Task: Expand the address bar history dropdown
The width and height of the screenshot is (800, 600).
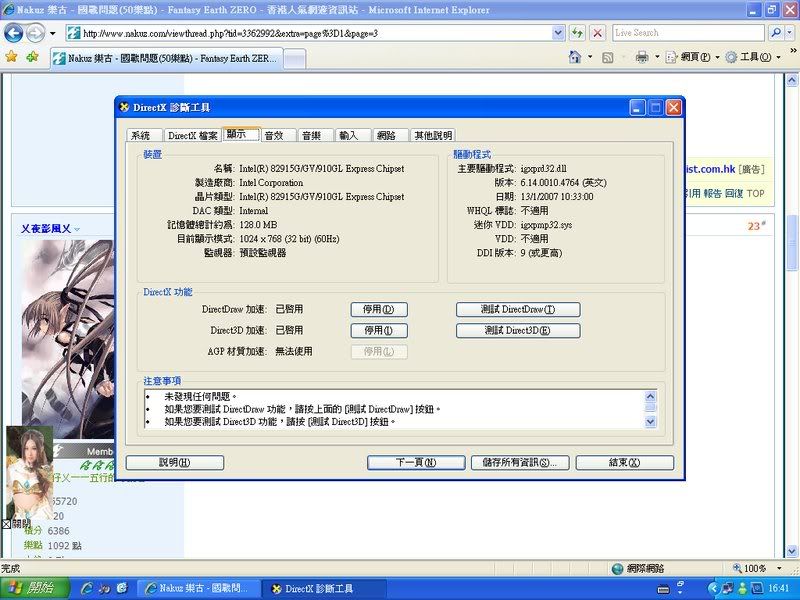Action: 558,34
